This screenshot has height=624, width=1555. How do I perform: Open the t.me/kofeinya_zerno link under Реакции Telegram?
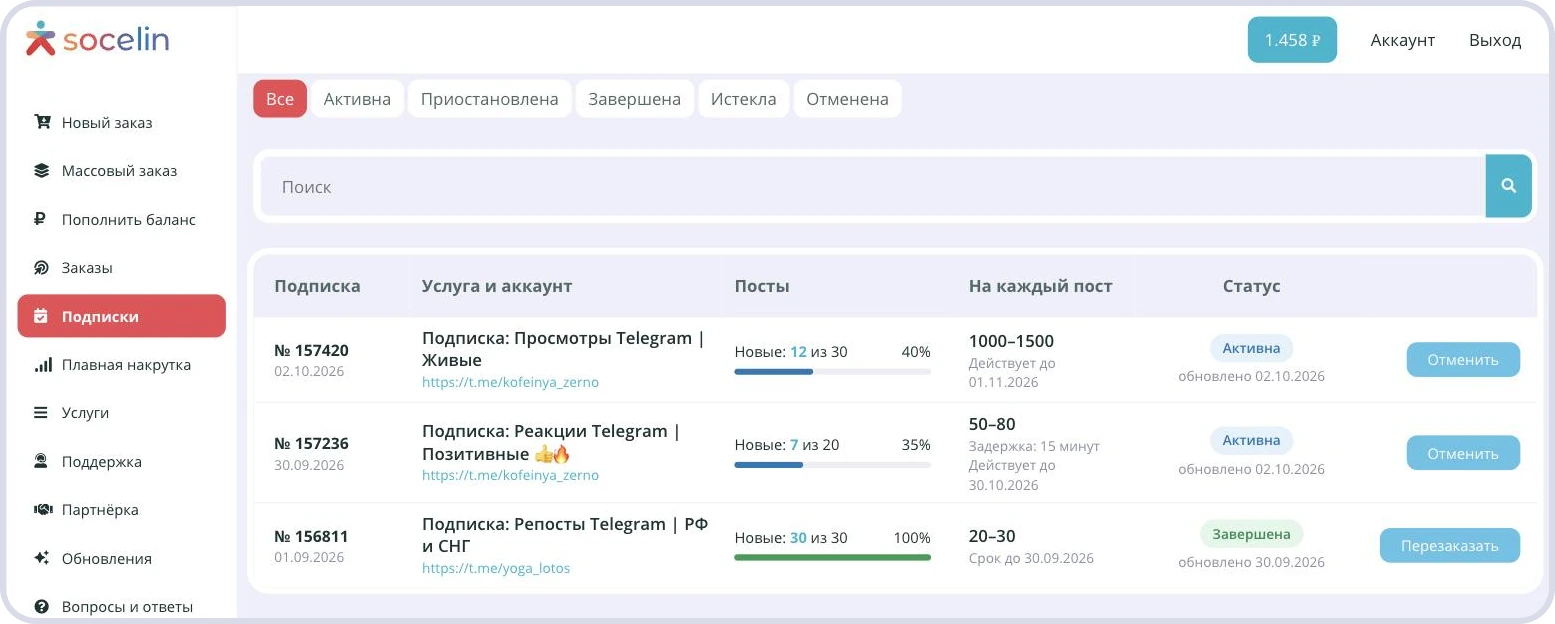(510, 475)
